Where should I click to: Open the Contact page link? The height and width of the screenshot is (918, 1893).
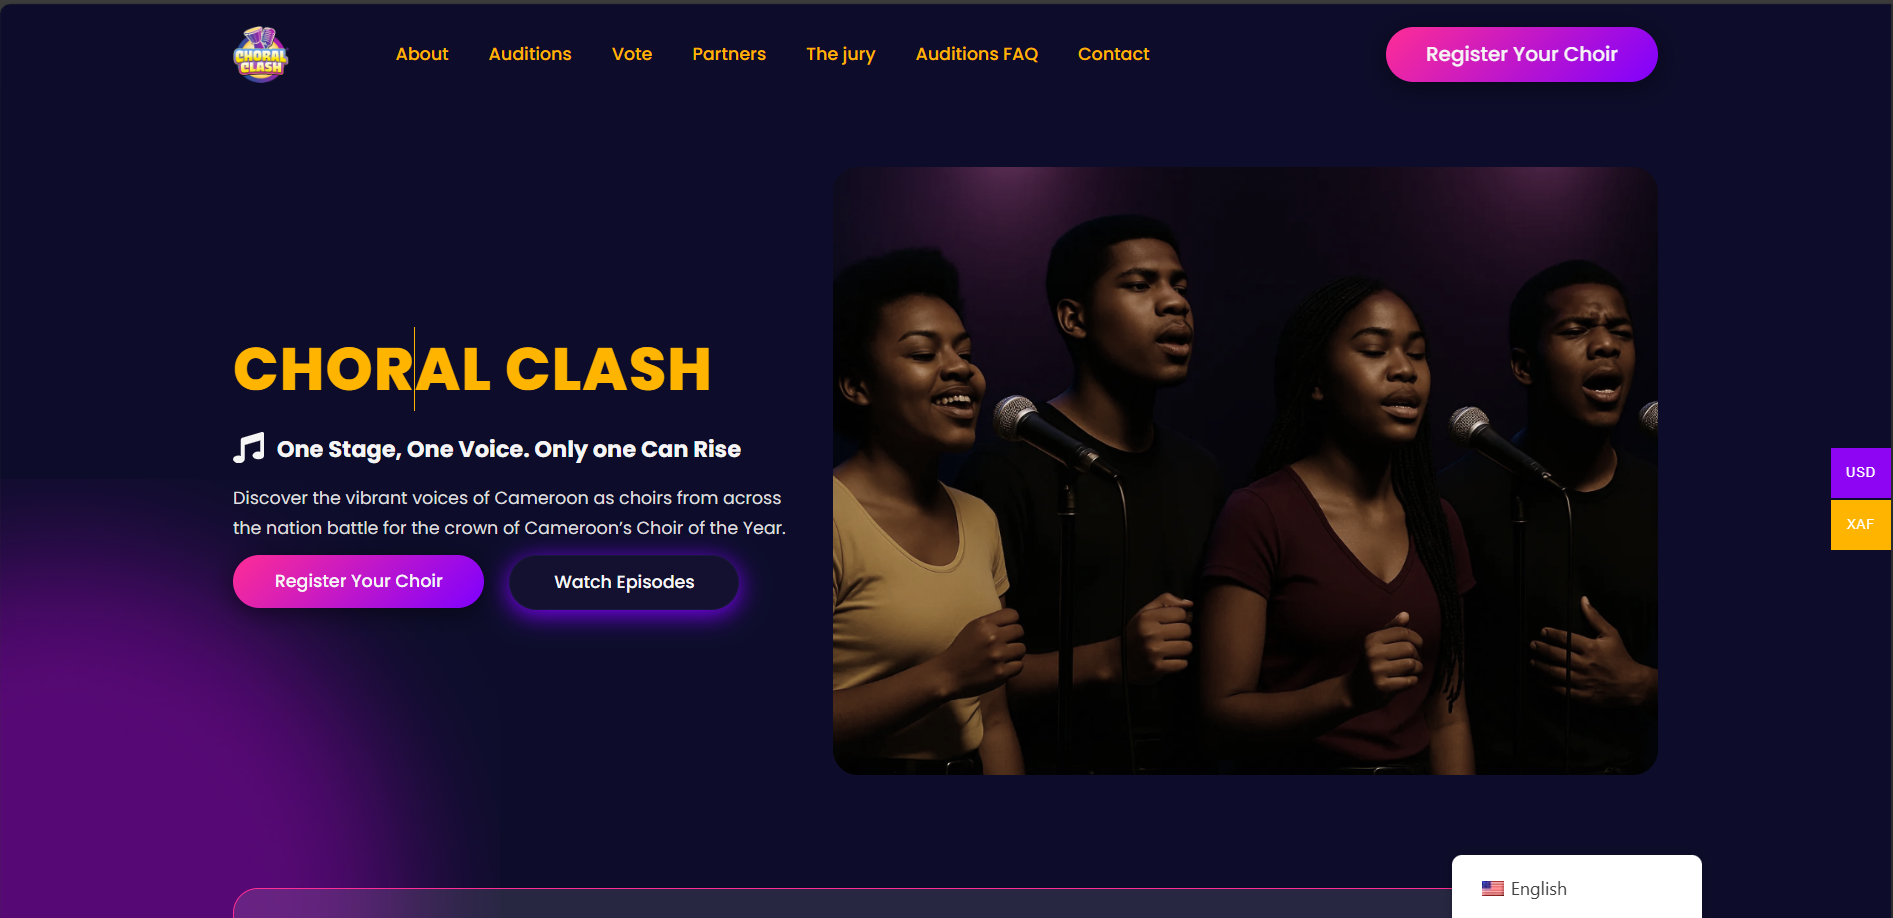pyautogui.click(x=1114, y=54)
